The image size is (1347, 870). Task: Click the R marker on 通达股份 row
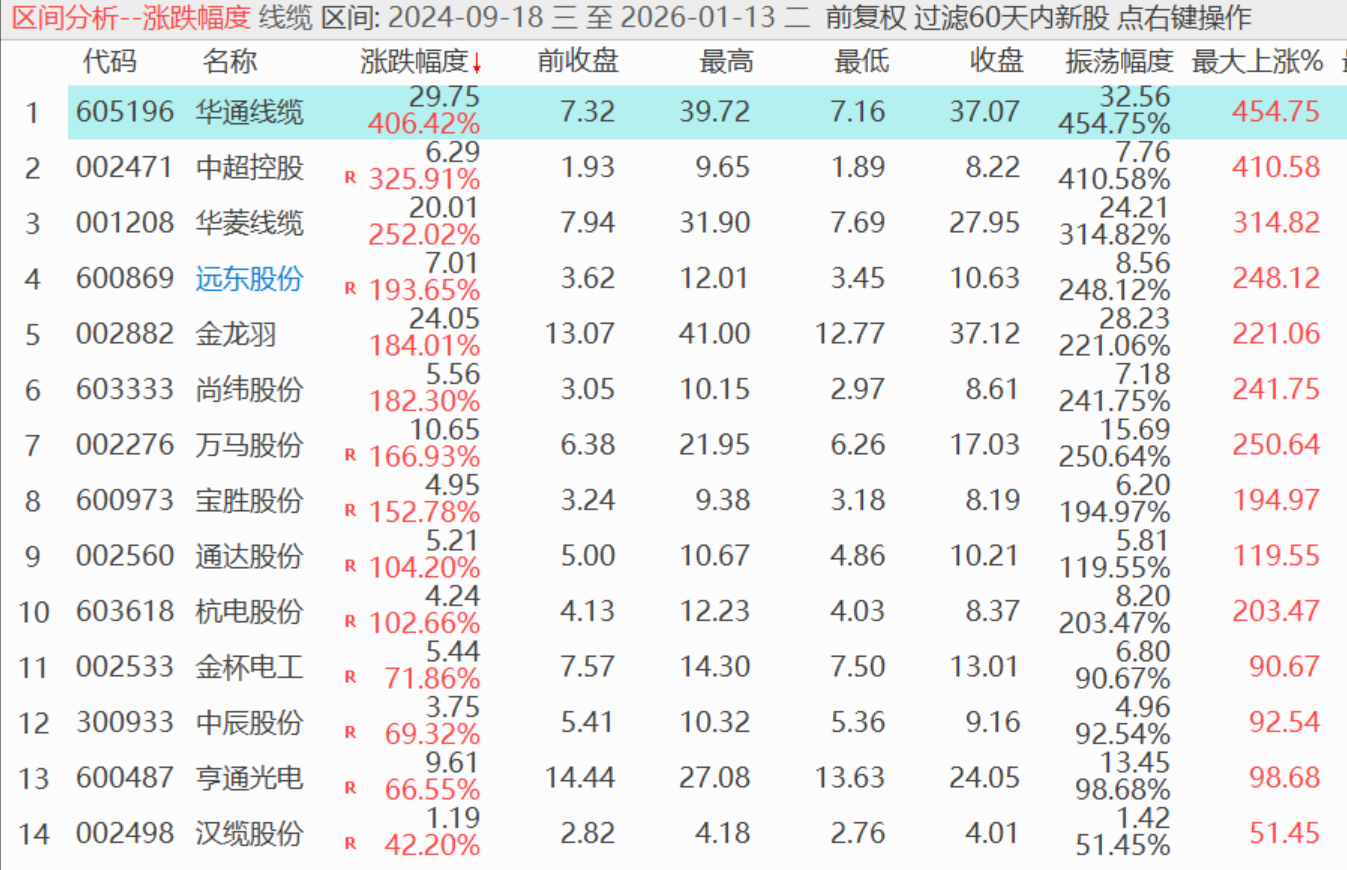tap(350, 565)
